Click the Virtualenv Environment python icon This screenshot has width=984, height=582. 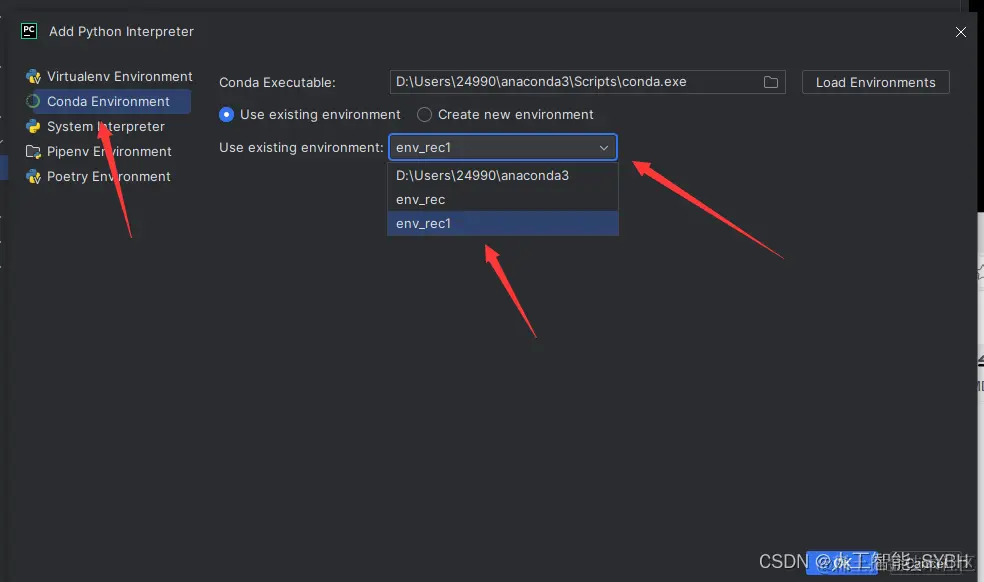coord(33,77)
